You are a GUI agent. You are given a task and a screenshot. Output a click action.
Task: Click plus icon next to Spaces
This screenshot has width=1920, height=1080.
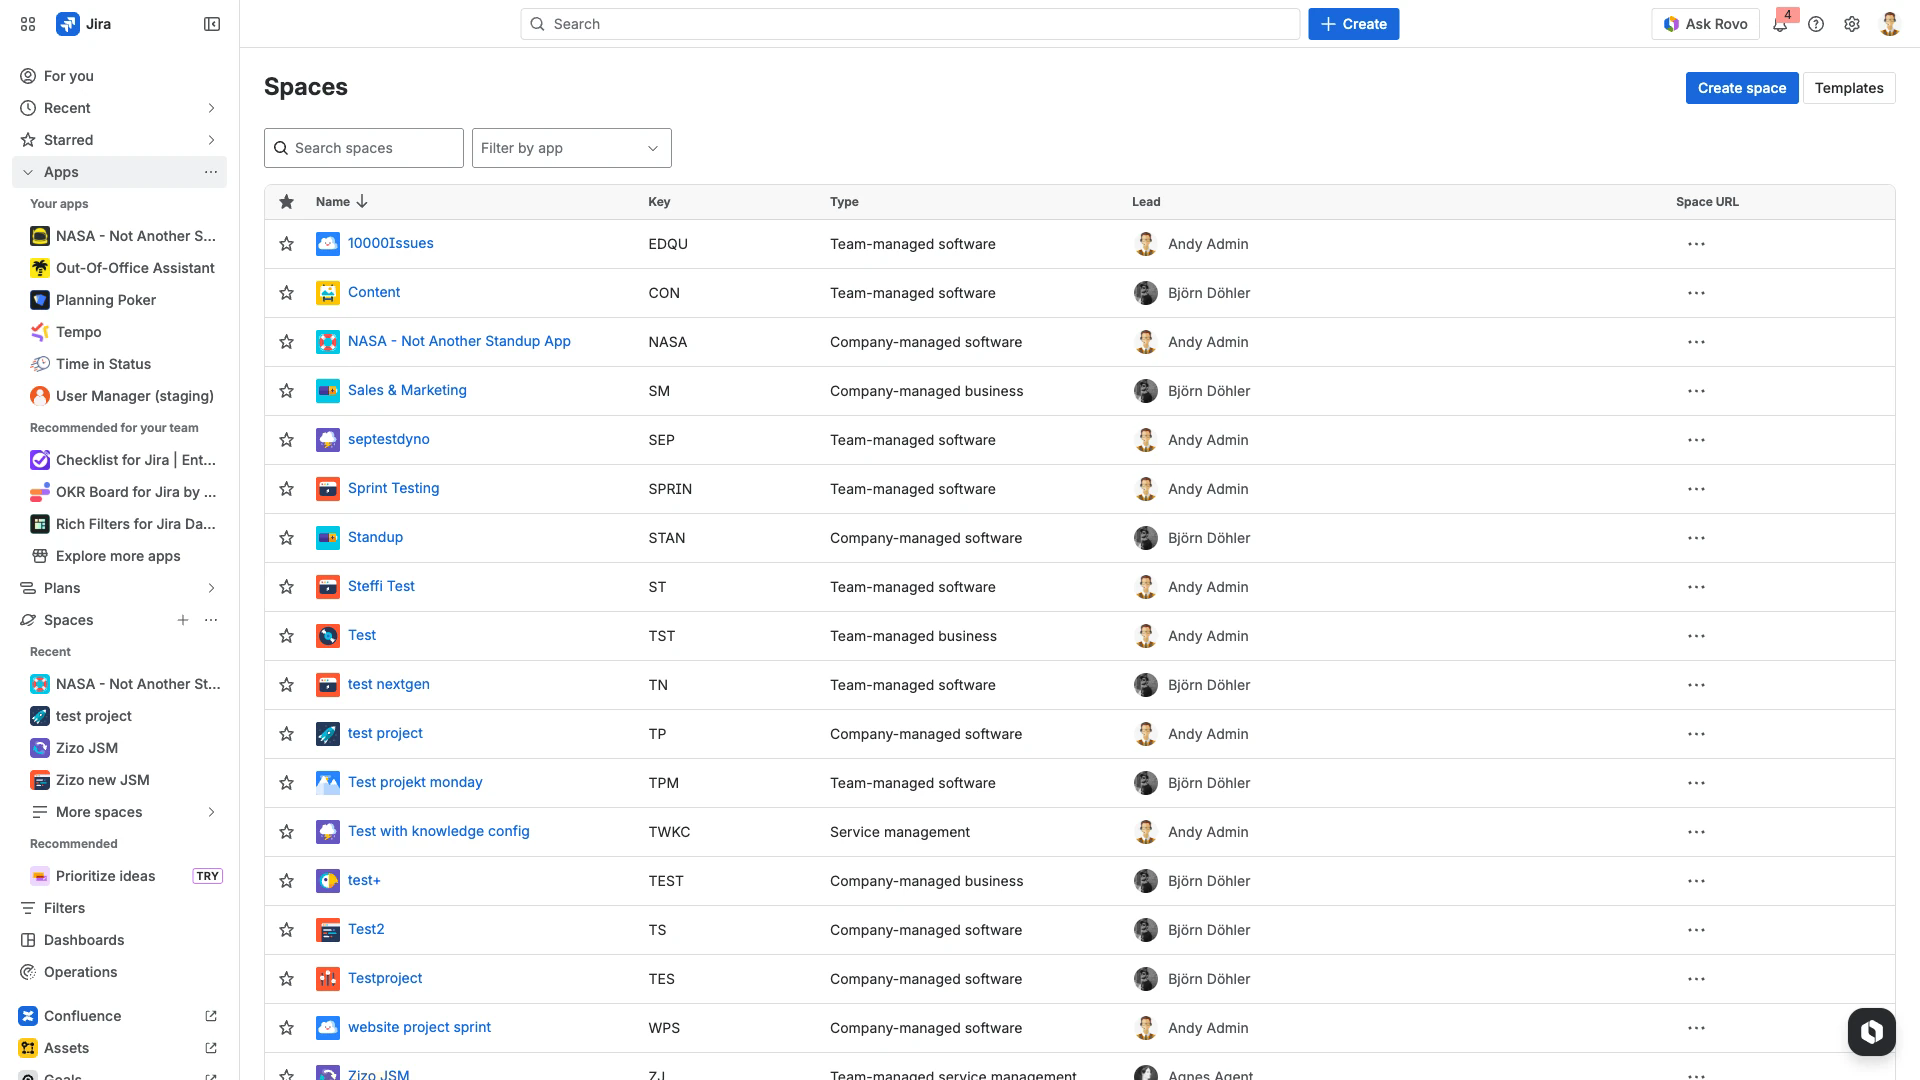click(183, 620)
